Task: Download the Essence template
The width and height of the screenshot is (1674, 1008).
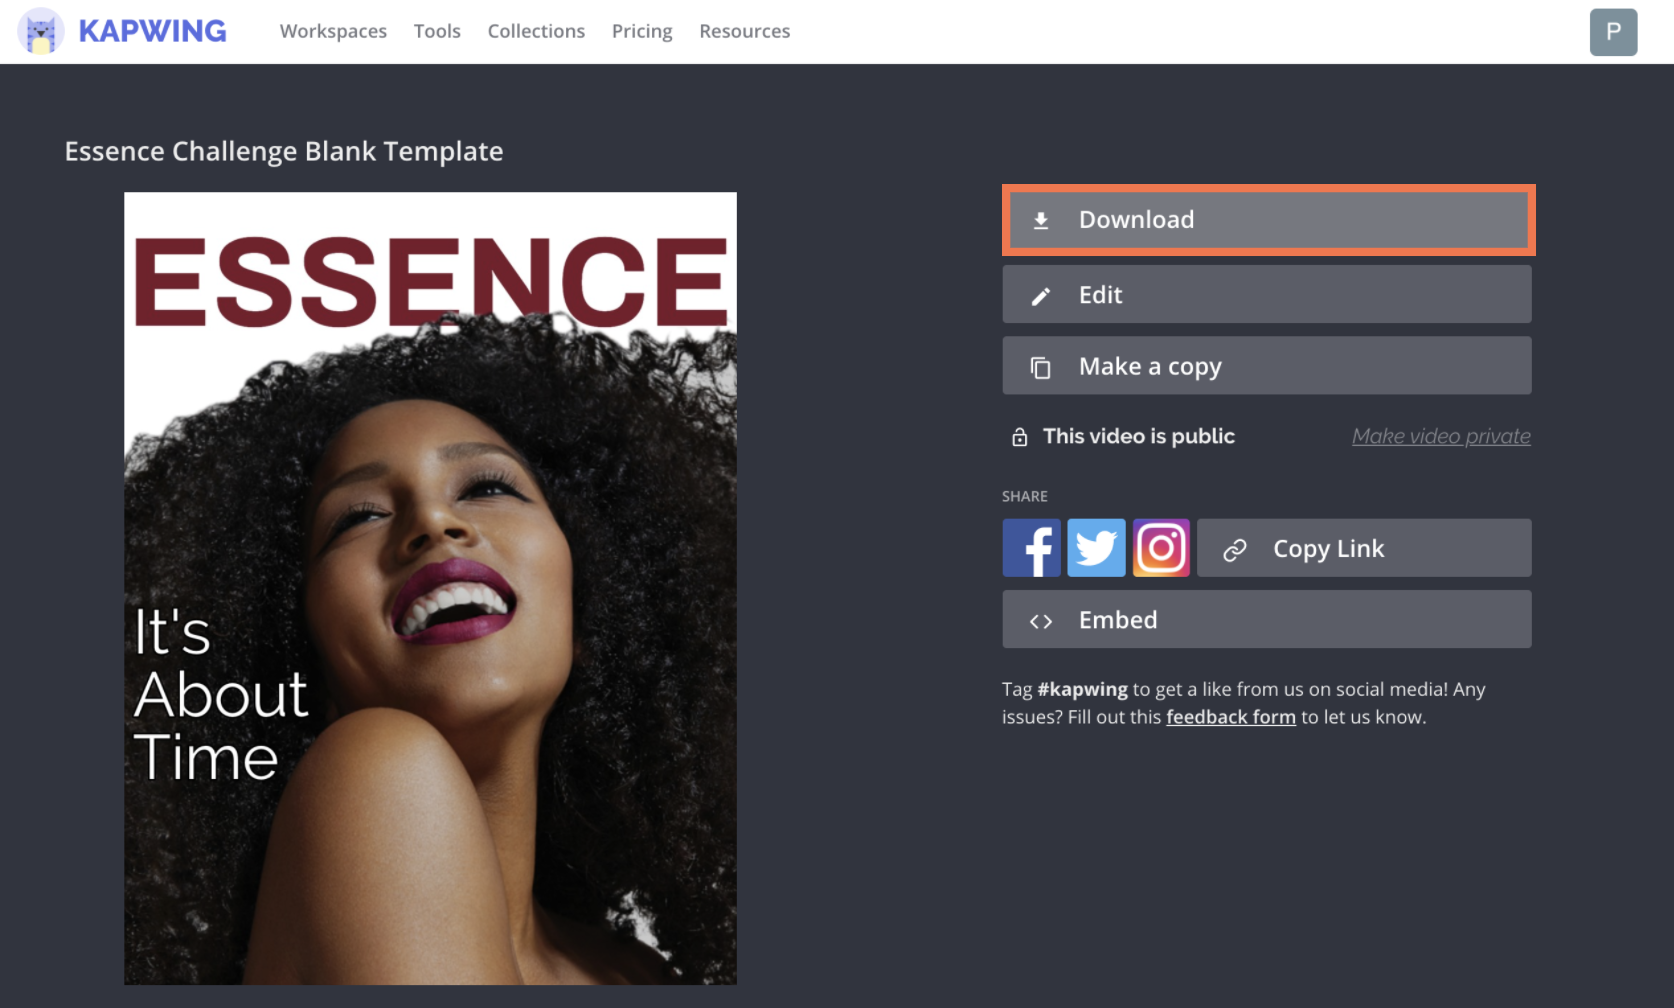Action: click(x=1268, y=220)
